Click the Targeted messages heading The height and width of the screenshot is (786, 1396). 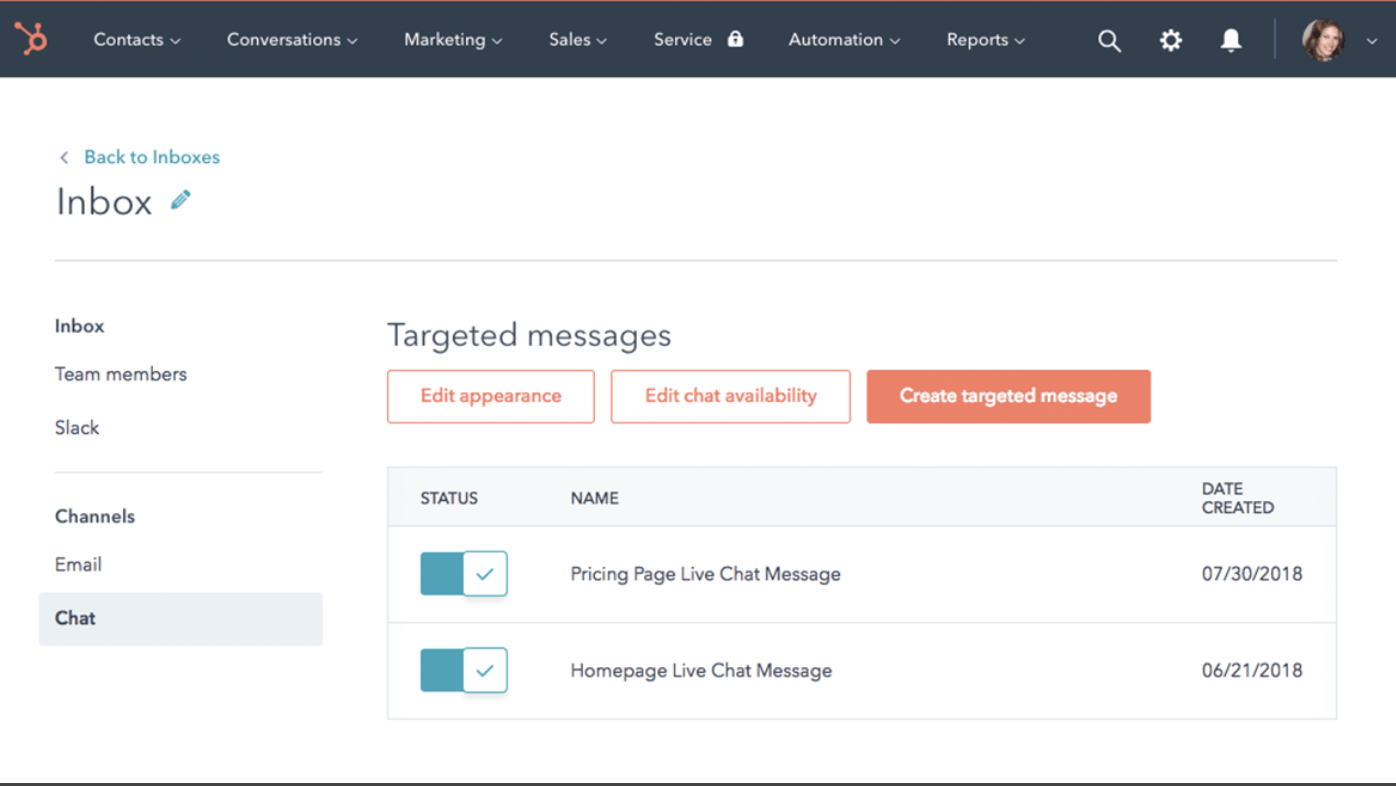pos(529,335)
